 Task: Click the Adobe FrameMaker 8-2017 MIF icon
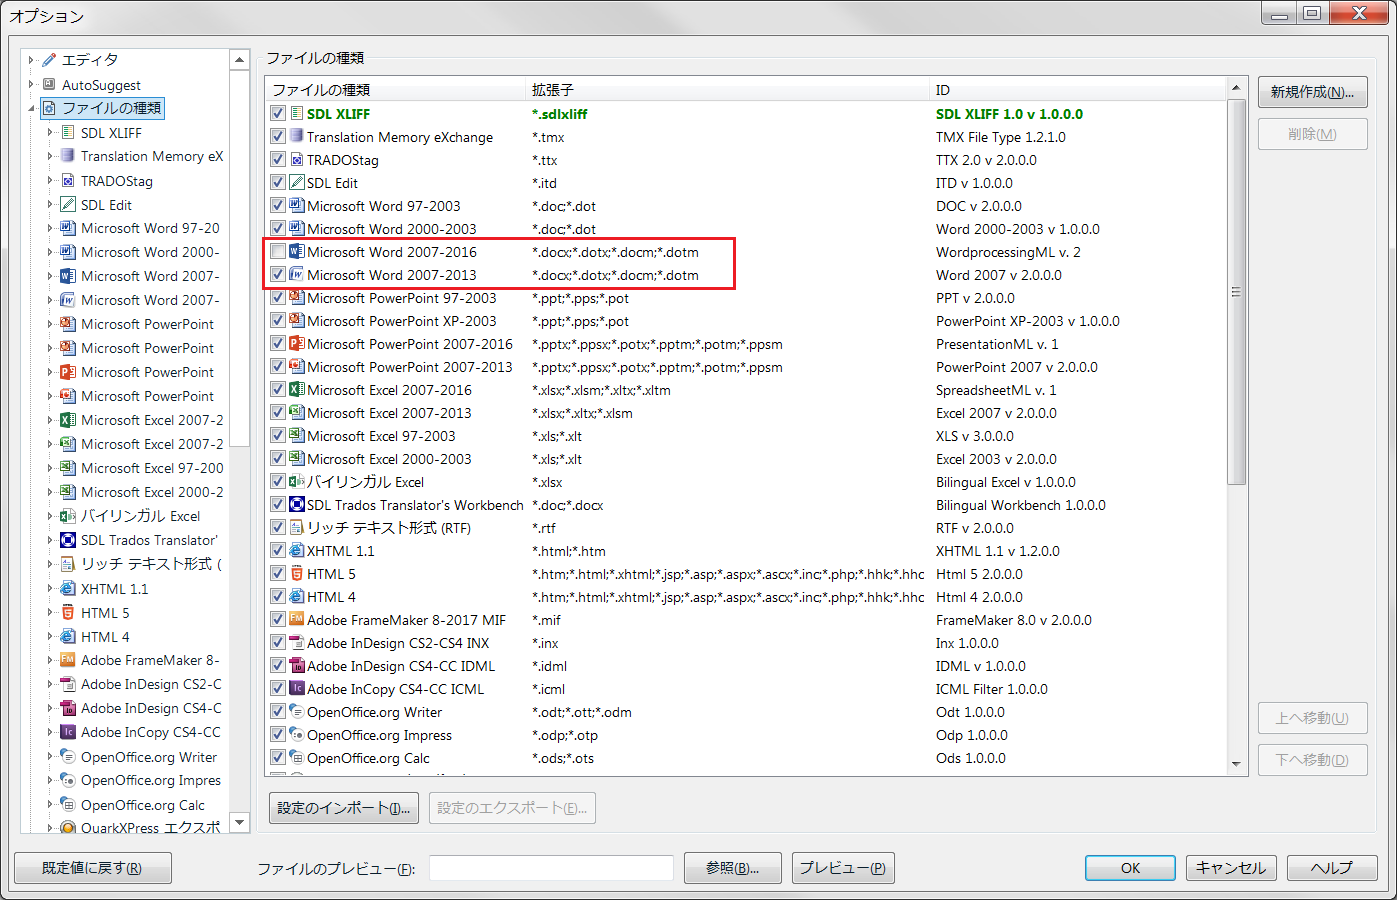coord(297,620)
